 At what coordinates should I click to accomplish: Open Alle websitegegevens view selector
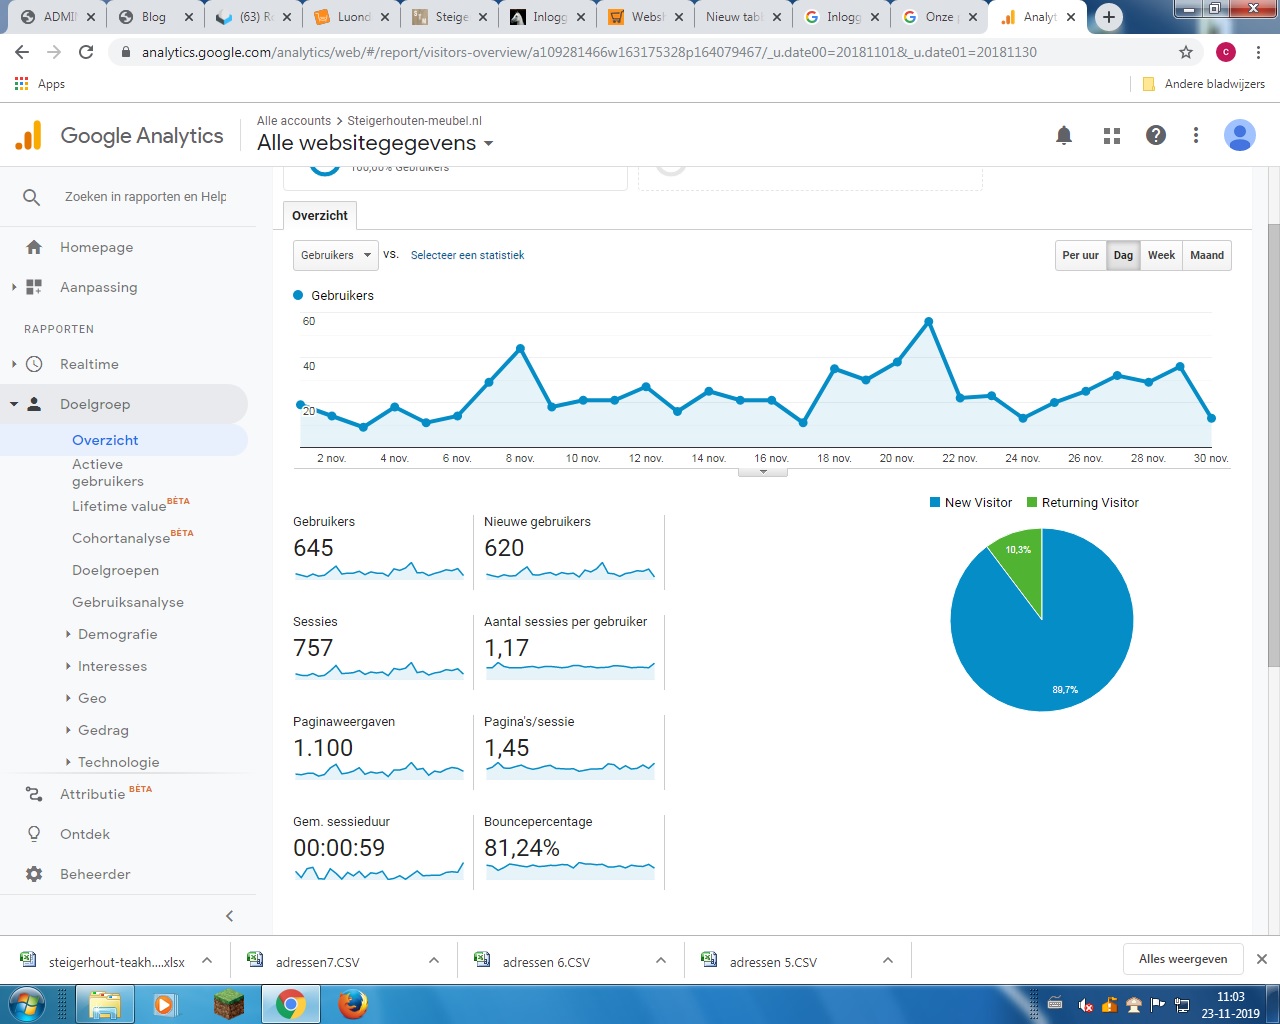point(375,143)
